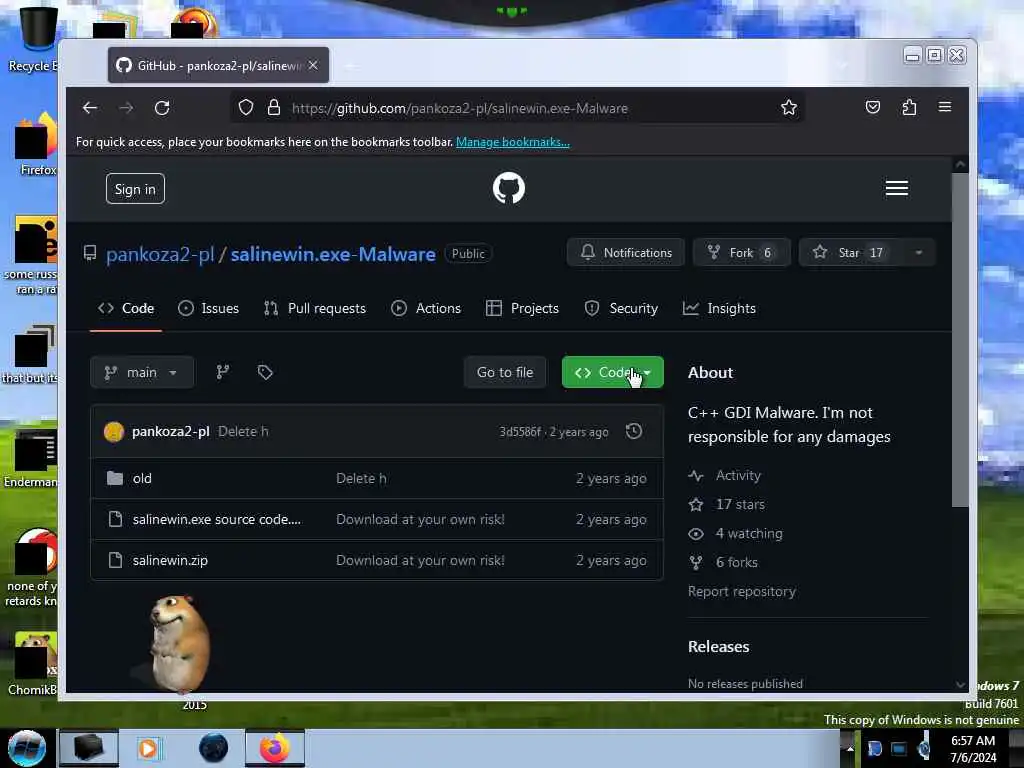Go to GitHub home via Octocat logo
Viewport: 1024px width, 768px height.
(x=509, y=188)
